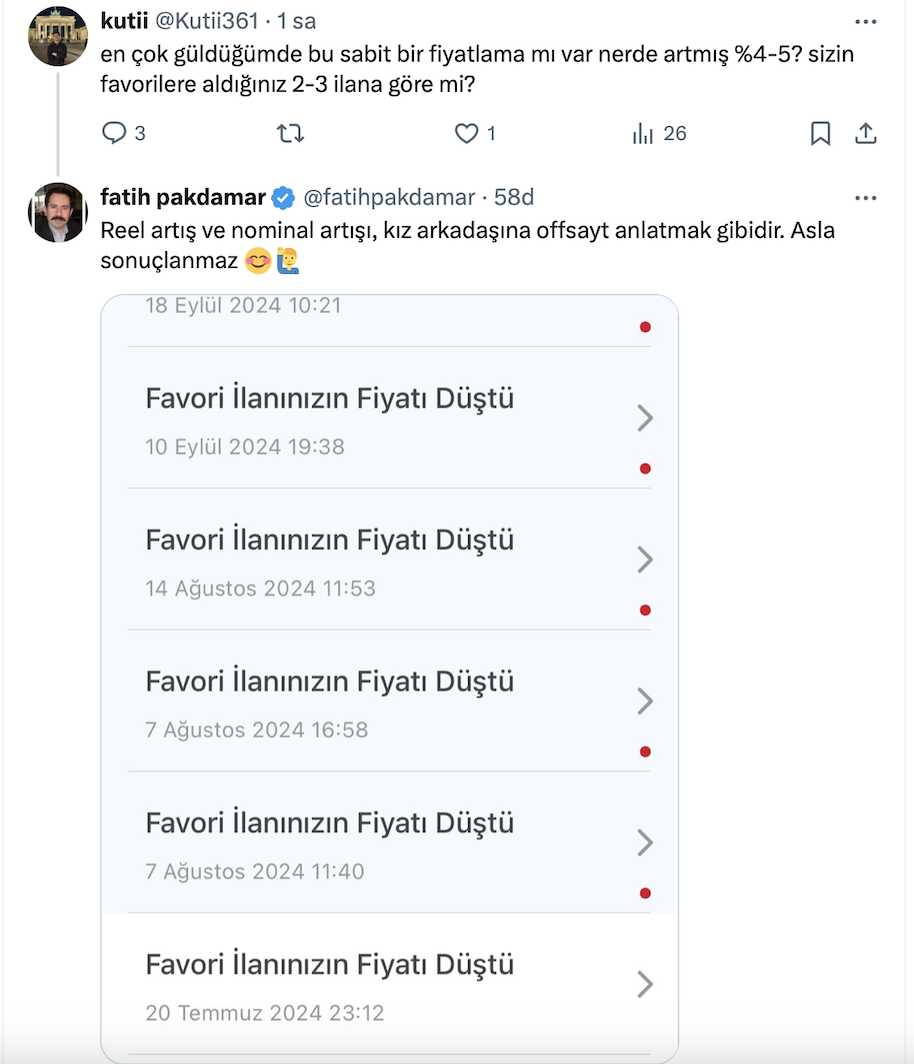
Task: Click the kutii display name
Action: point(125,21)
